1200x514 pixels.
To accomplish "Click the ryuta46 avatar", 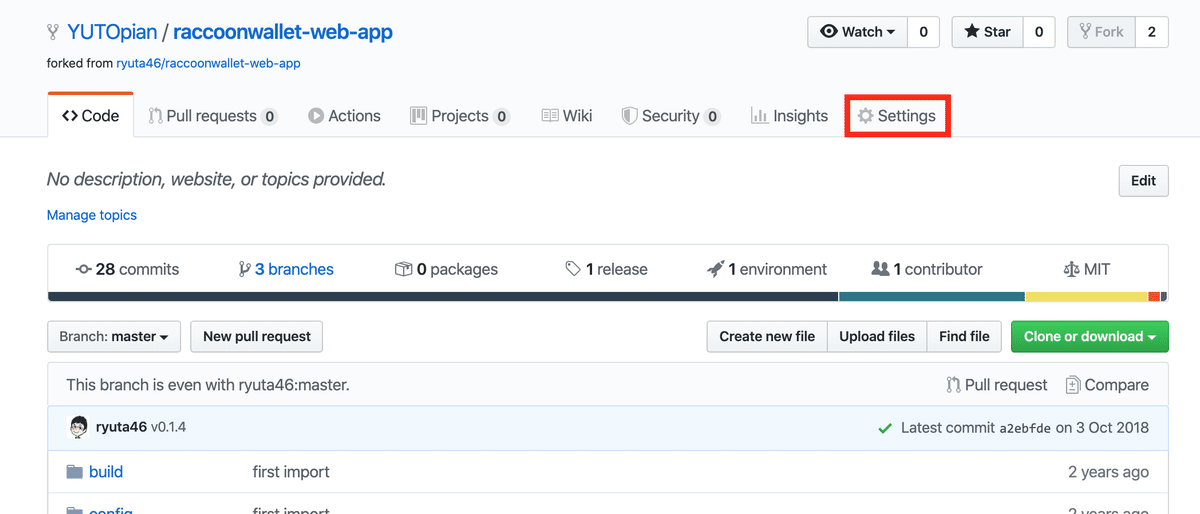I will pyautogui.click(x=78, y=427).
